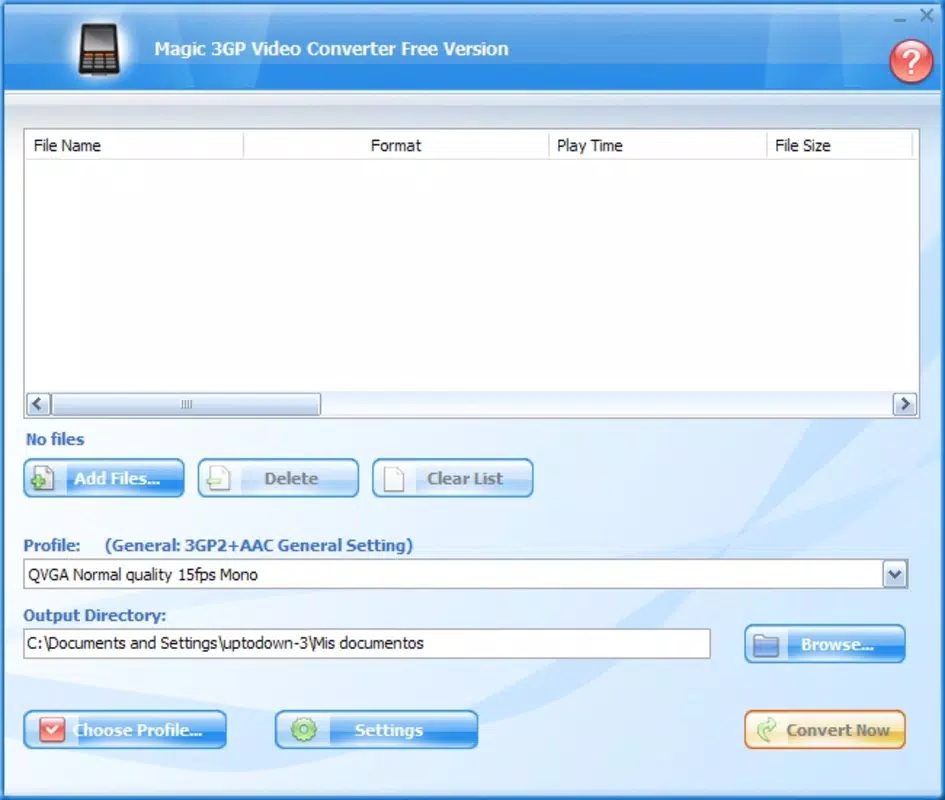Open the Settings dialog

[376, 729]
